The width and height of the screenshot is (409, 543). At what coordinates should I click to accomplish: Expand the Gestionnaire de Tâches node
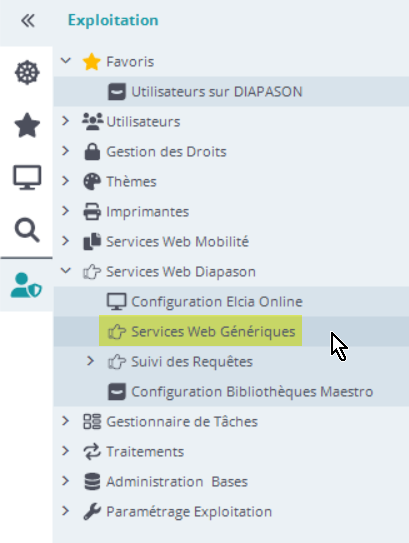pos(65,421)
